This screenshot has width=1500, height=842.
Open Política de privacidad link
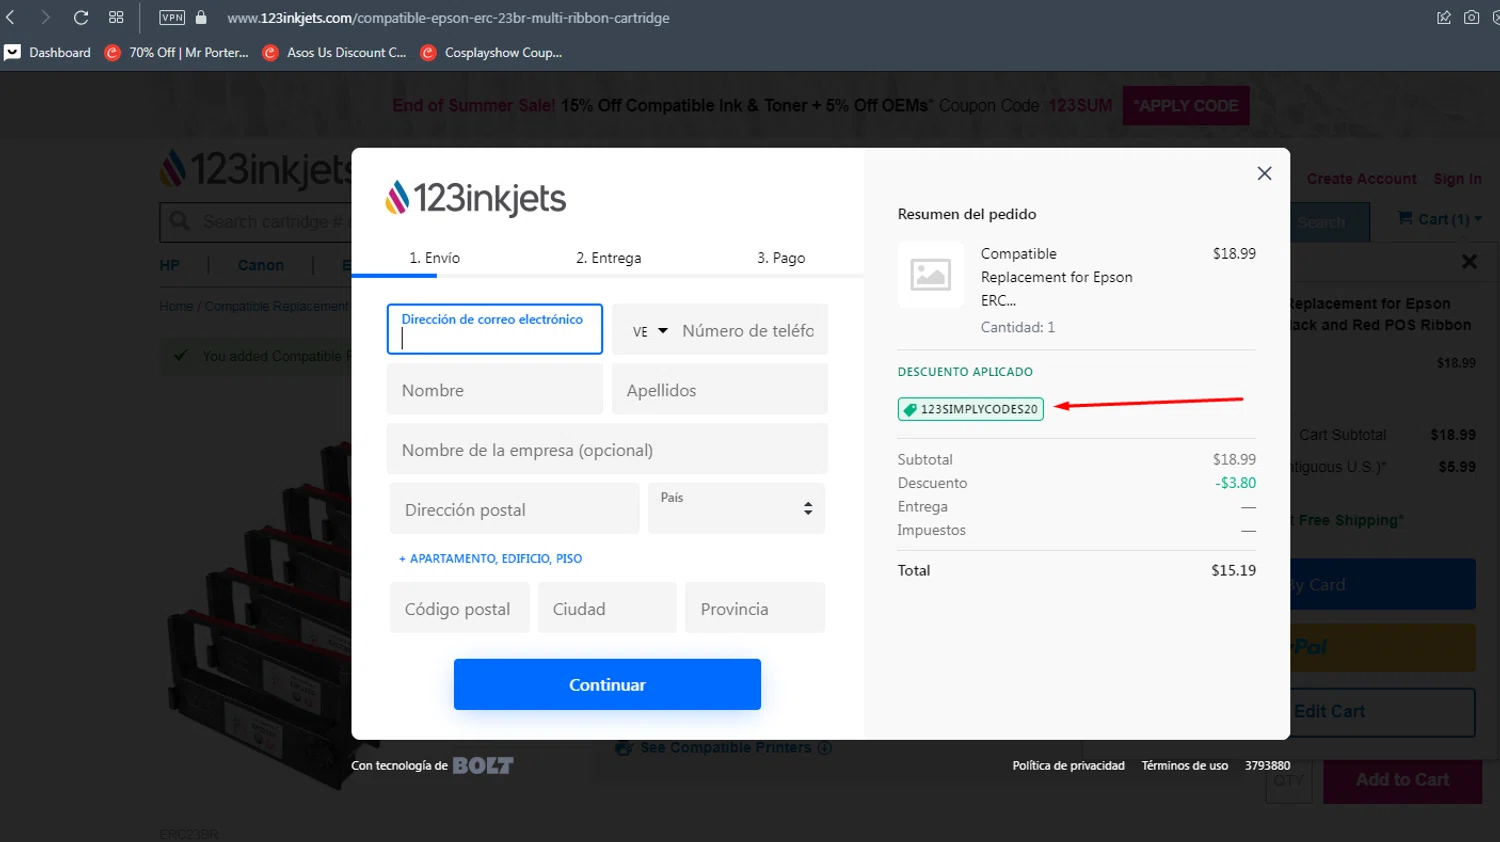1068,766
